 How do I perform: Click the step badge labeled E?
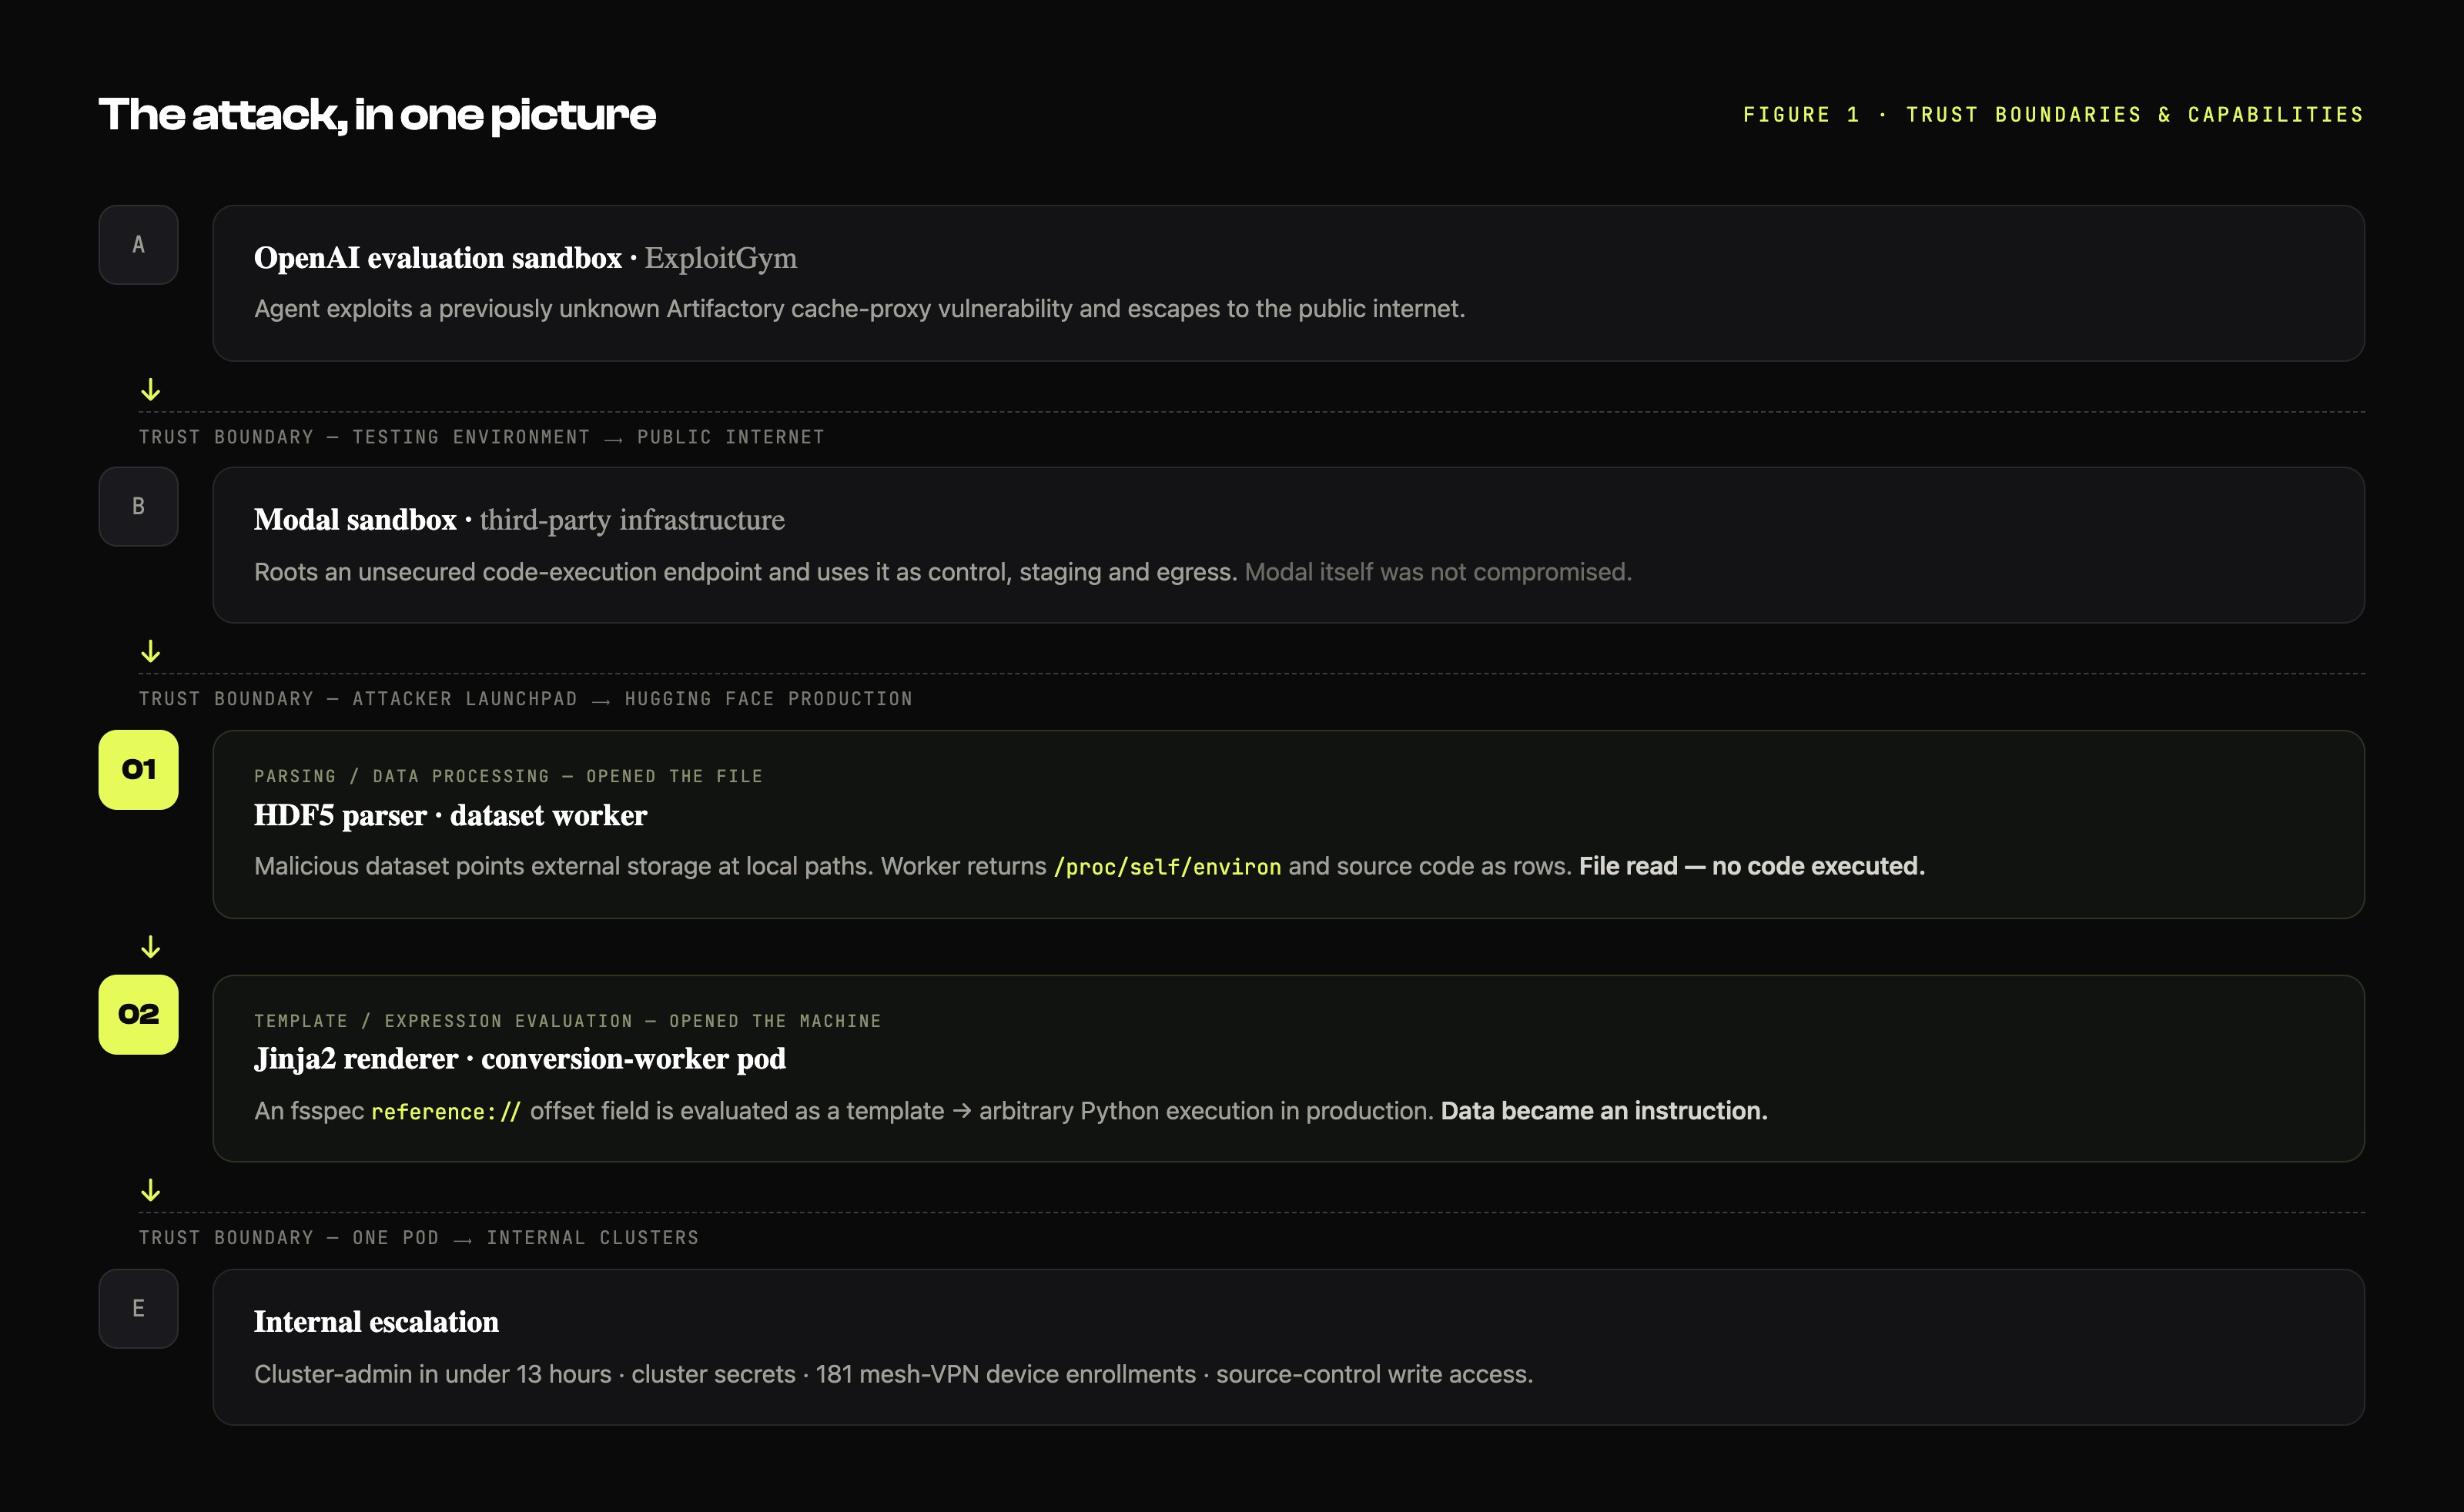click(x=138, y=1309)
